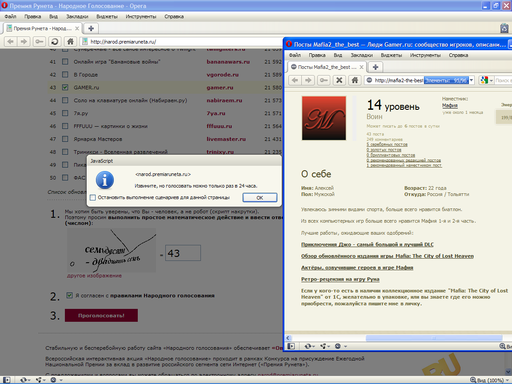
Task: Reload the Премия Рунета page
Action: [x=55, y=42]
